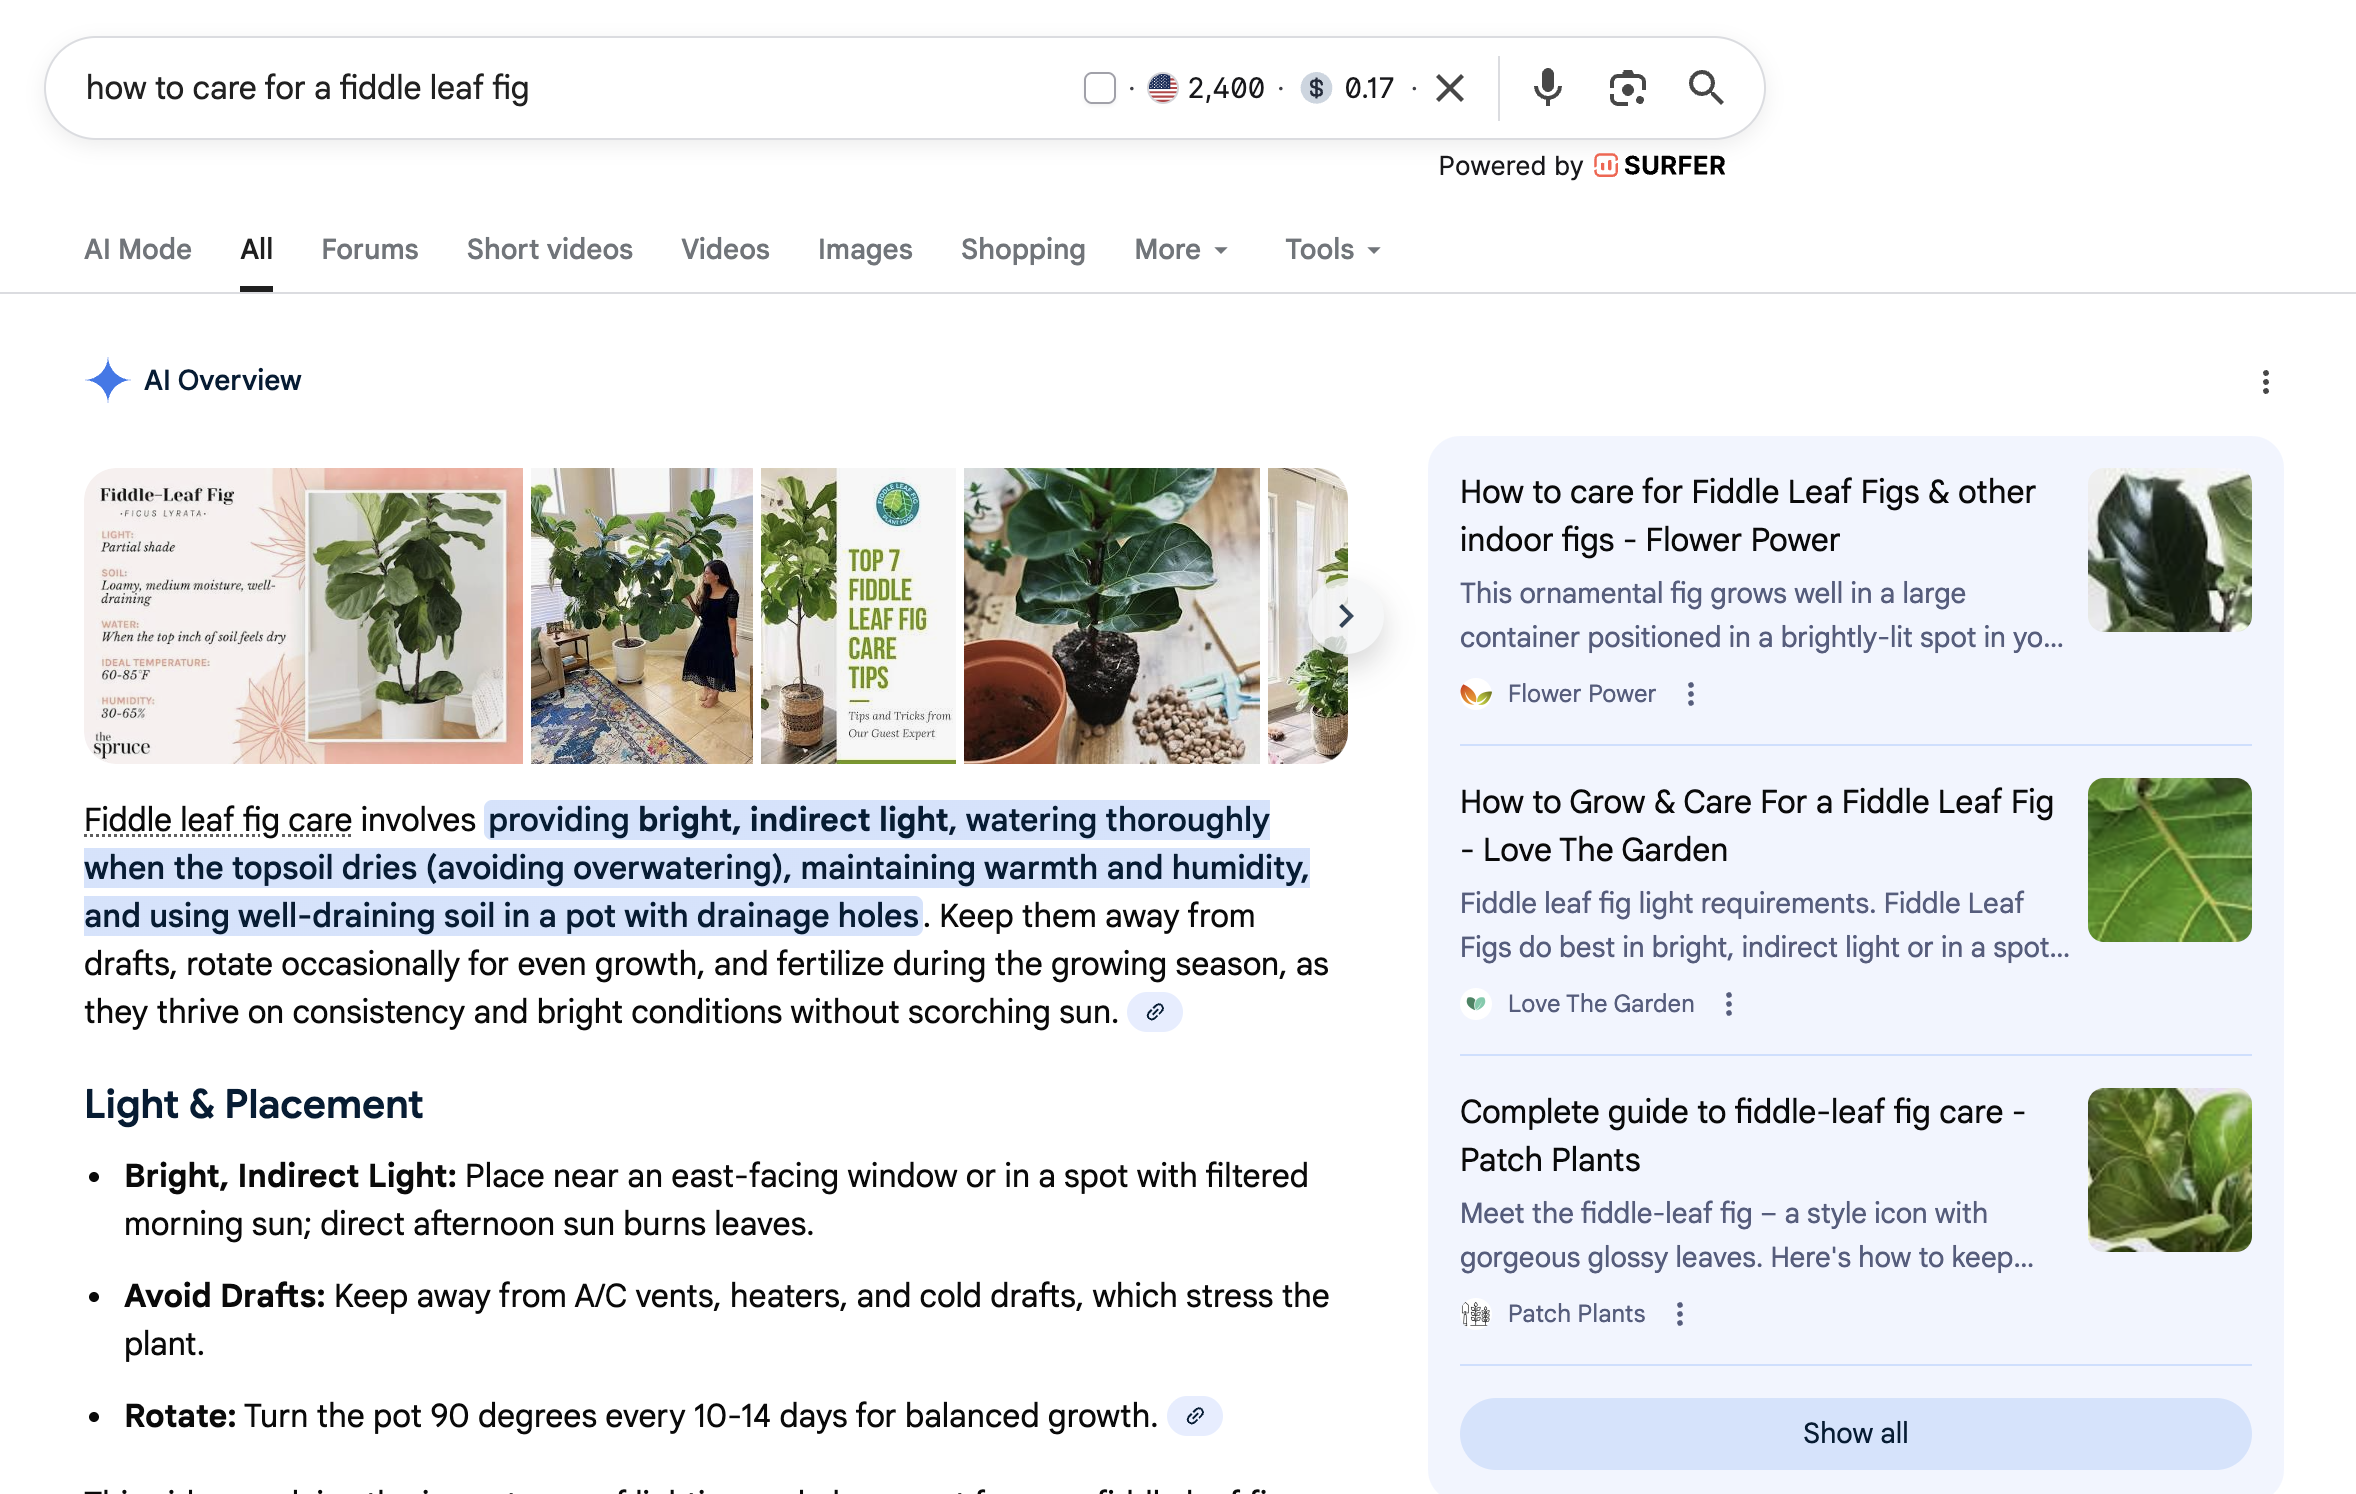Enable the Surfer checkbox in the search bar
The width and height of the screenshot is (2356, 1494).
(x=1100, y=87)
